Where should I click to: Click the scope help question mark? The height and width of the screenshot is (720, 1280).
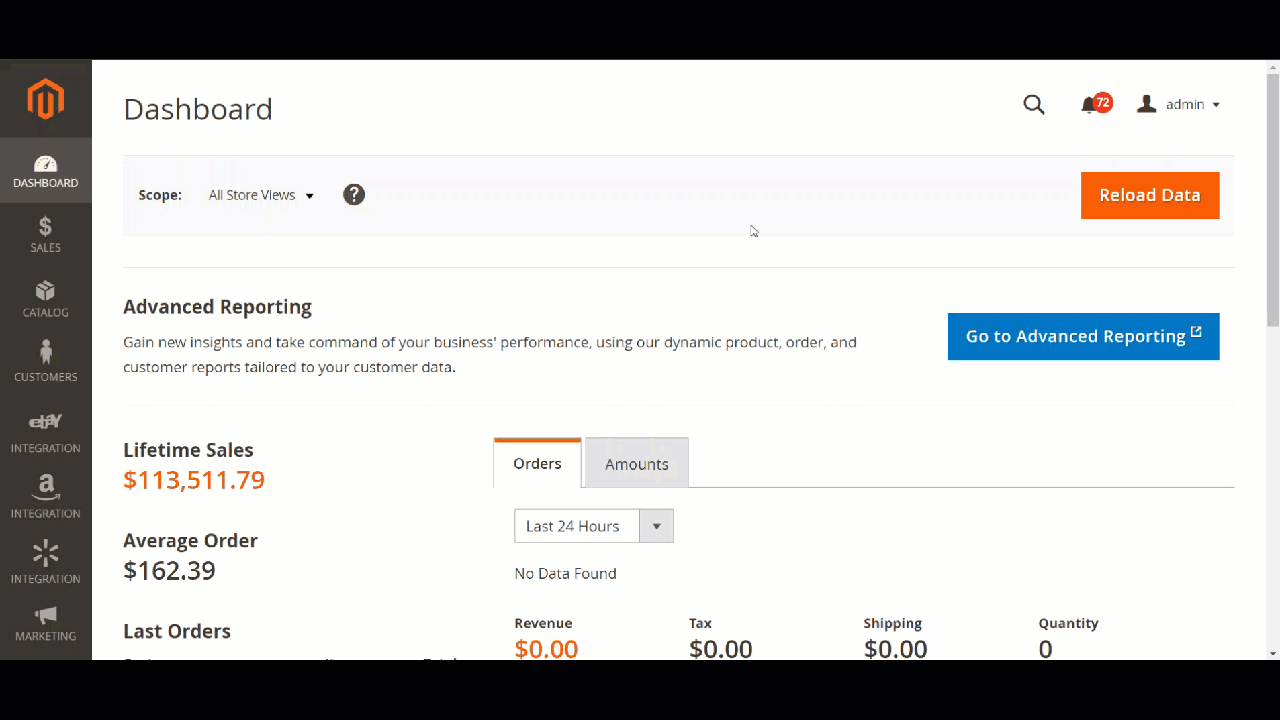[x=354, y=195]
